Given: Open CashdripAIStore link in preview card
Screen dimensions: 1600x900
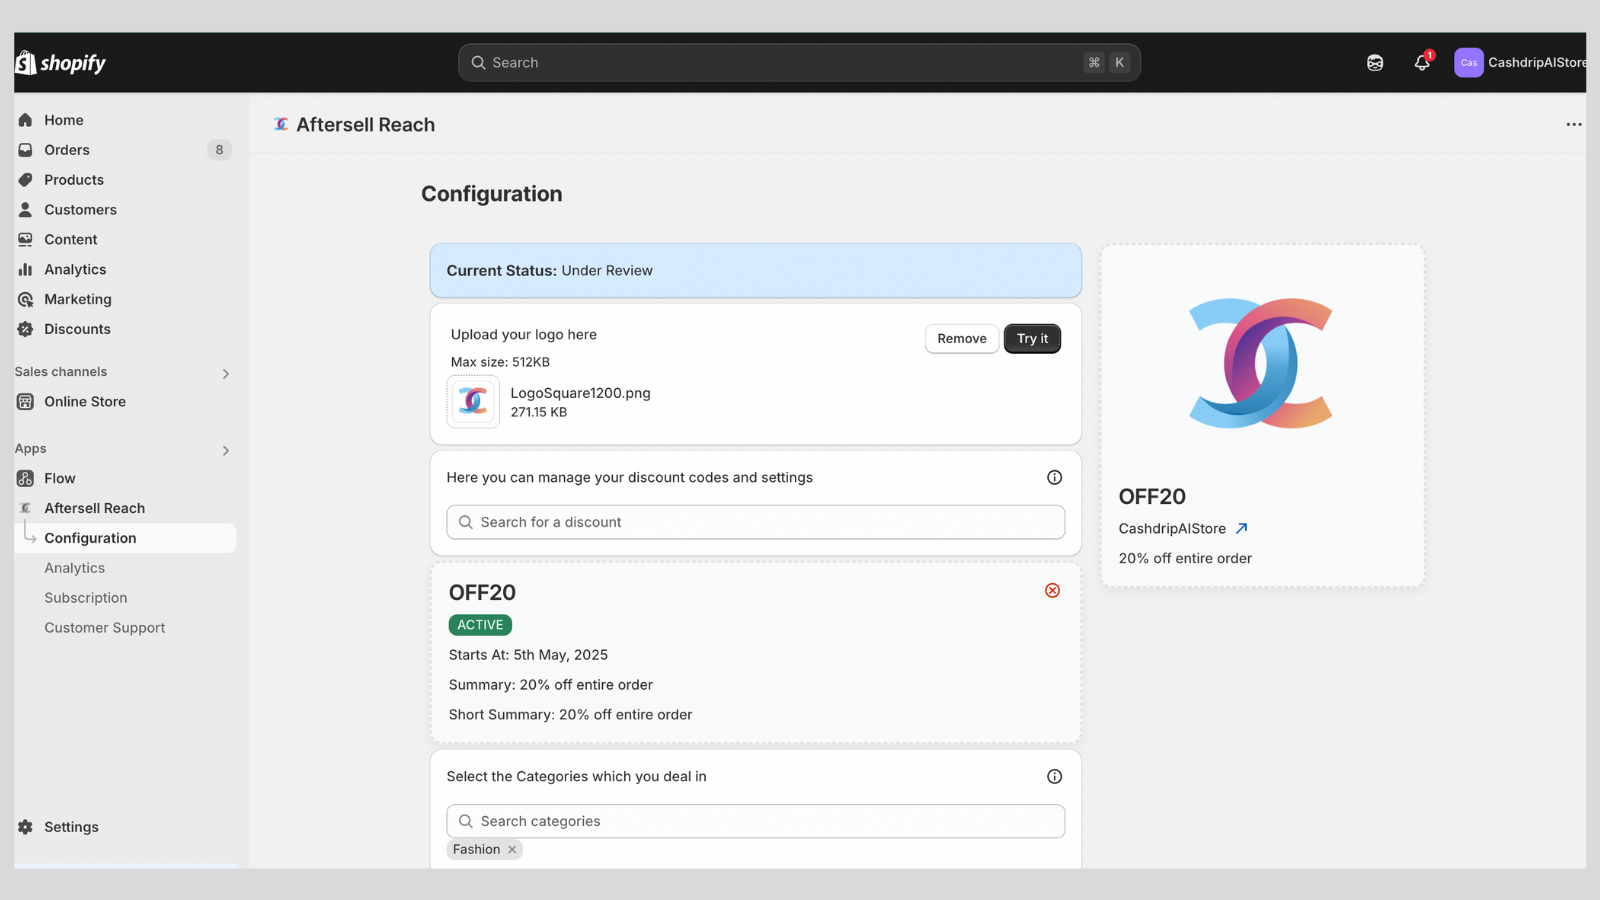Looking at the screenshot, I should click(1172, 529).
